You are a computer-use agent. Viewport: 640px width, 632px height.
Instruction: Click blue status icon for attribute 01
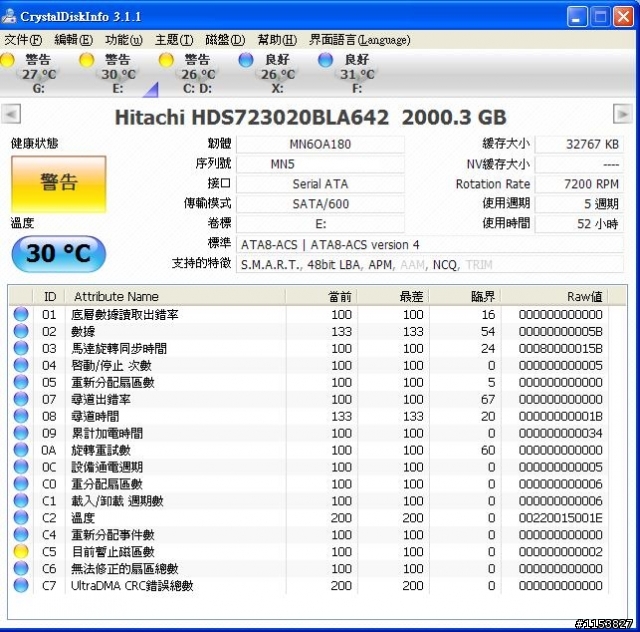click(21, 314)
